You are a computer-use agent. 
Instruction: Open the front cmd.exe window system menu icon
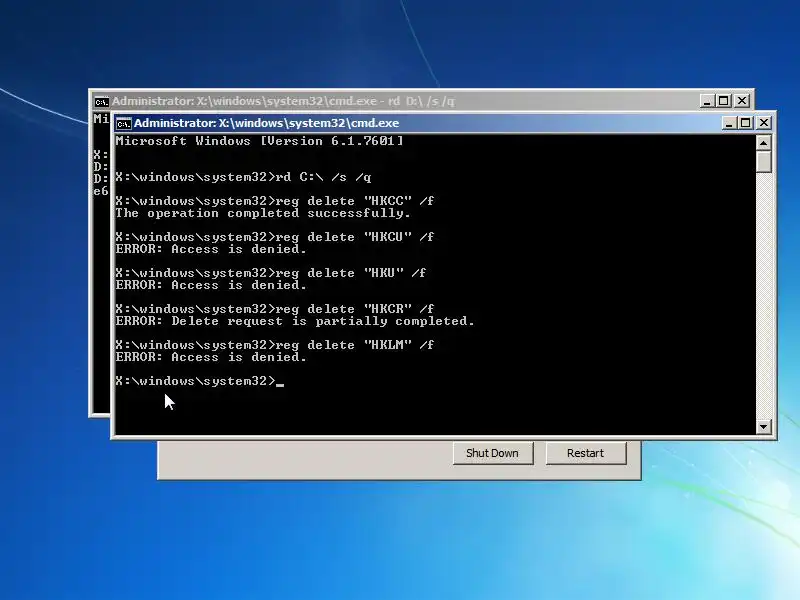[123, 123]
